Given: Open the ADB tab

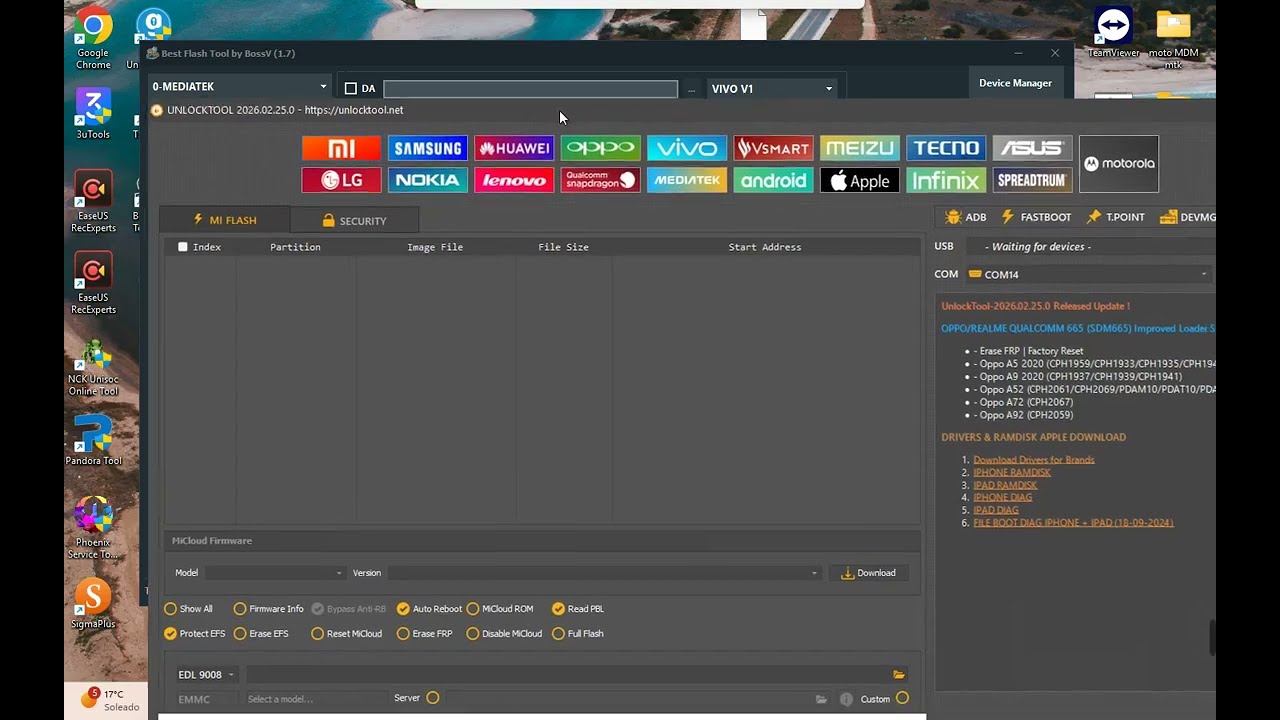Looking at the screenshot, I should click(966, 217).
